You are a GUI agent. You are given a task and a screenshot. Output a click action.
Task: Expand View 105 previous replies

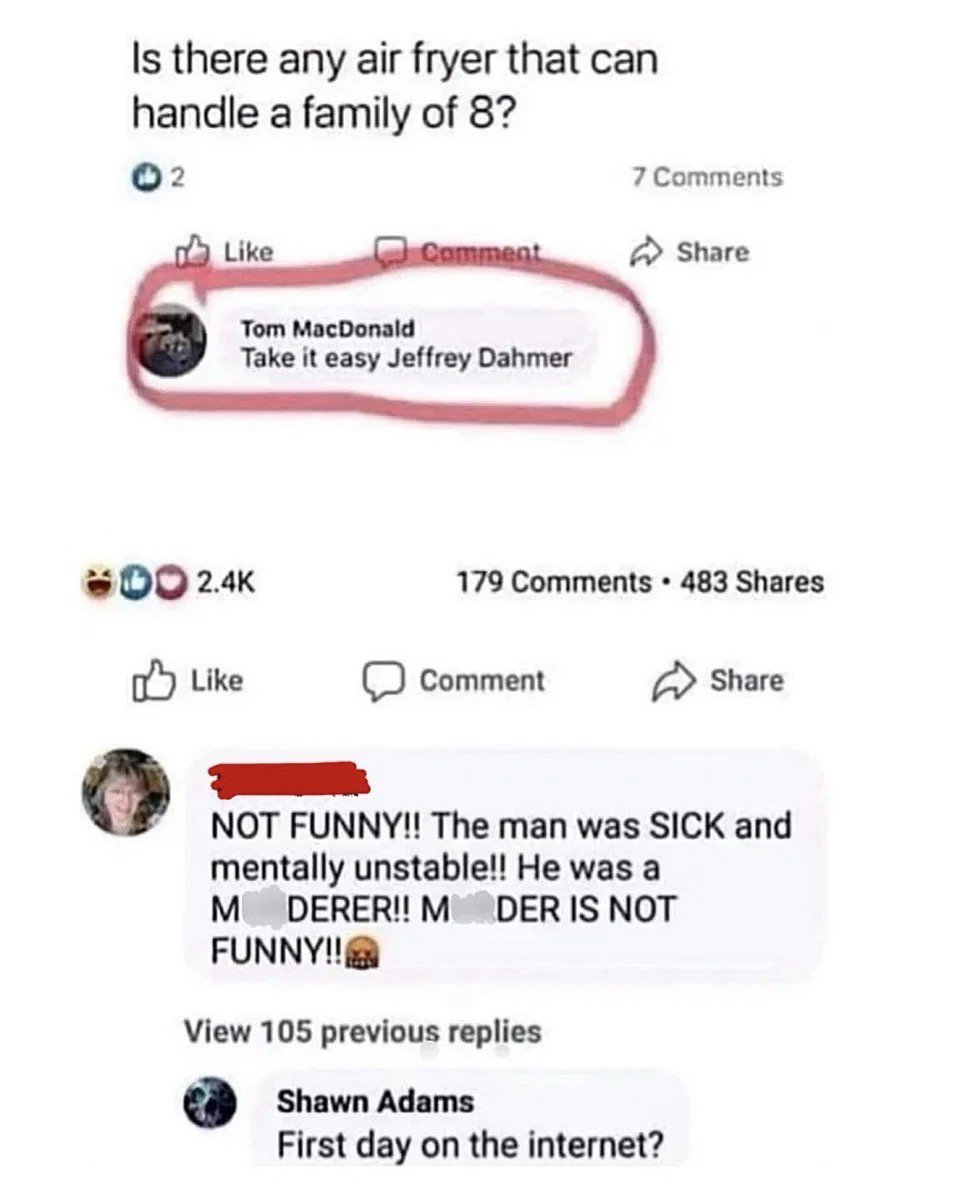(x=362, y=1031)
